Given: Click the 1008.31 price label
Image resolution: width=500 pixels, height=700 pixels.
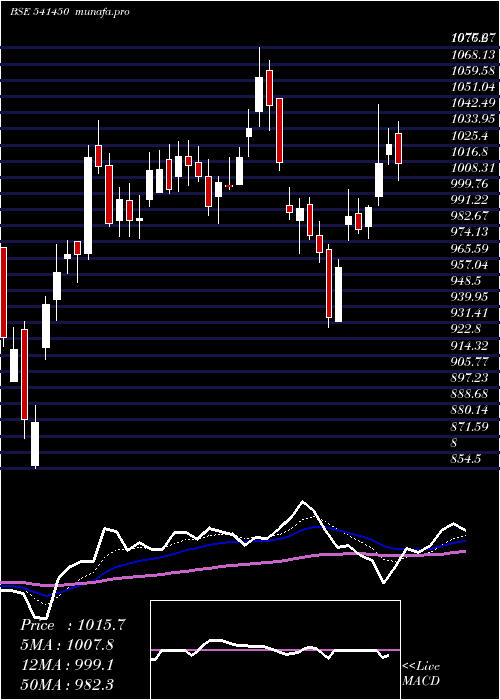Looking at the screenshot, I should point(473,167).
